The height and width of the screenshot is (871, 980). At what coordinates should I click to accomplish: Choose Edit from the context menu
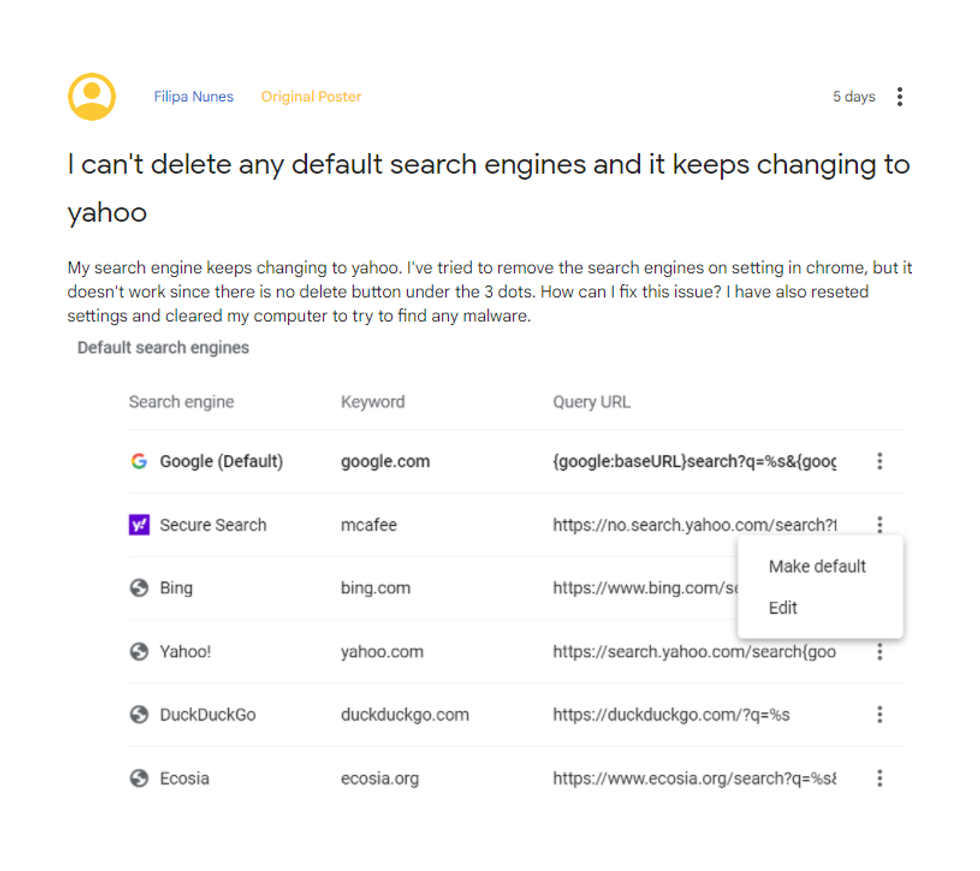click(x=783, y=608)
